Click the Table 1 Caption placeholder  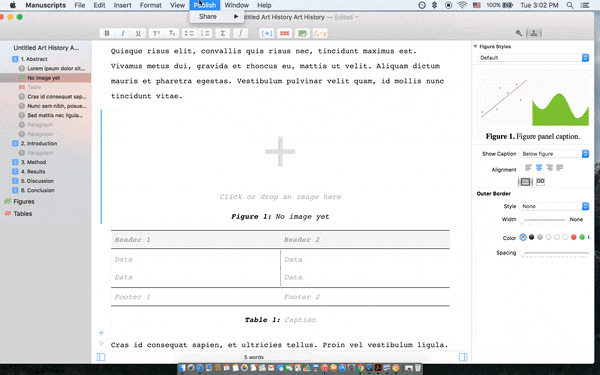click(300, 320)
